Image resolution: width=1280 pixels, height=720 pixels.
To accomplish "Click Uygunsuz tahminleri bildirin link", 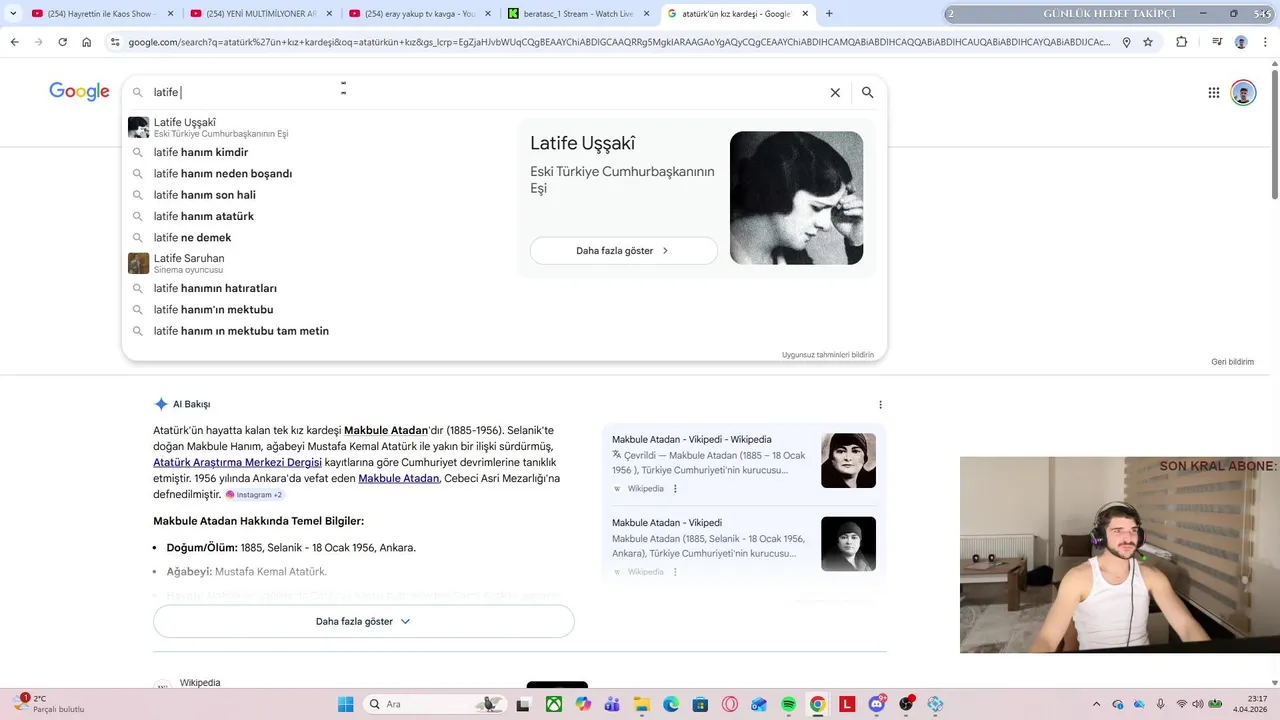I will click(x=828, y=355).
